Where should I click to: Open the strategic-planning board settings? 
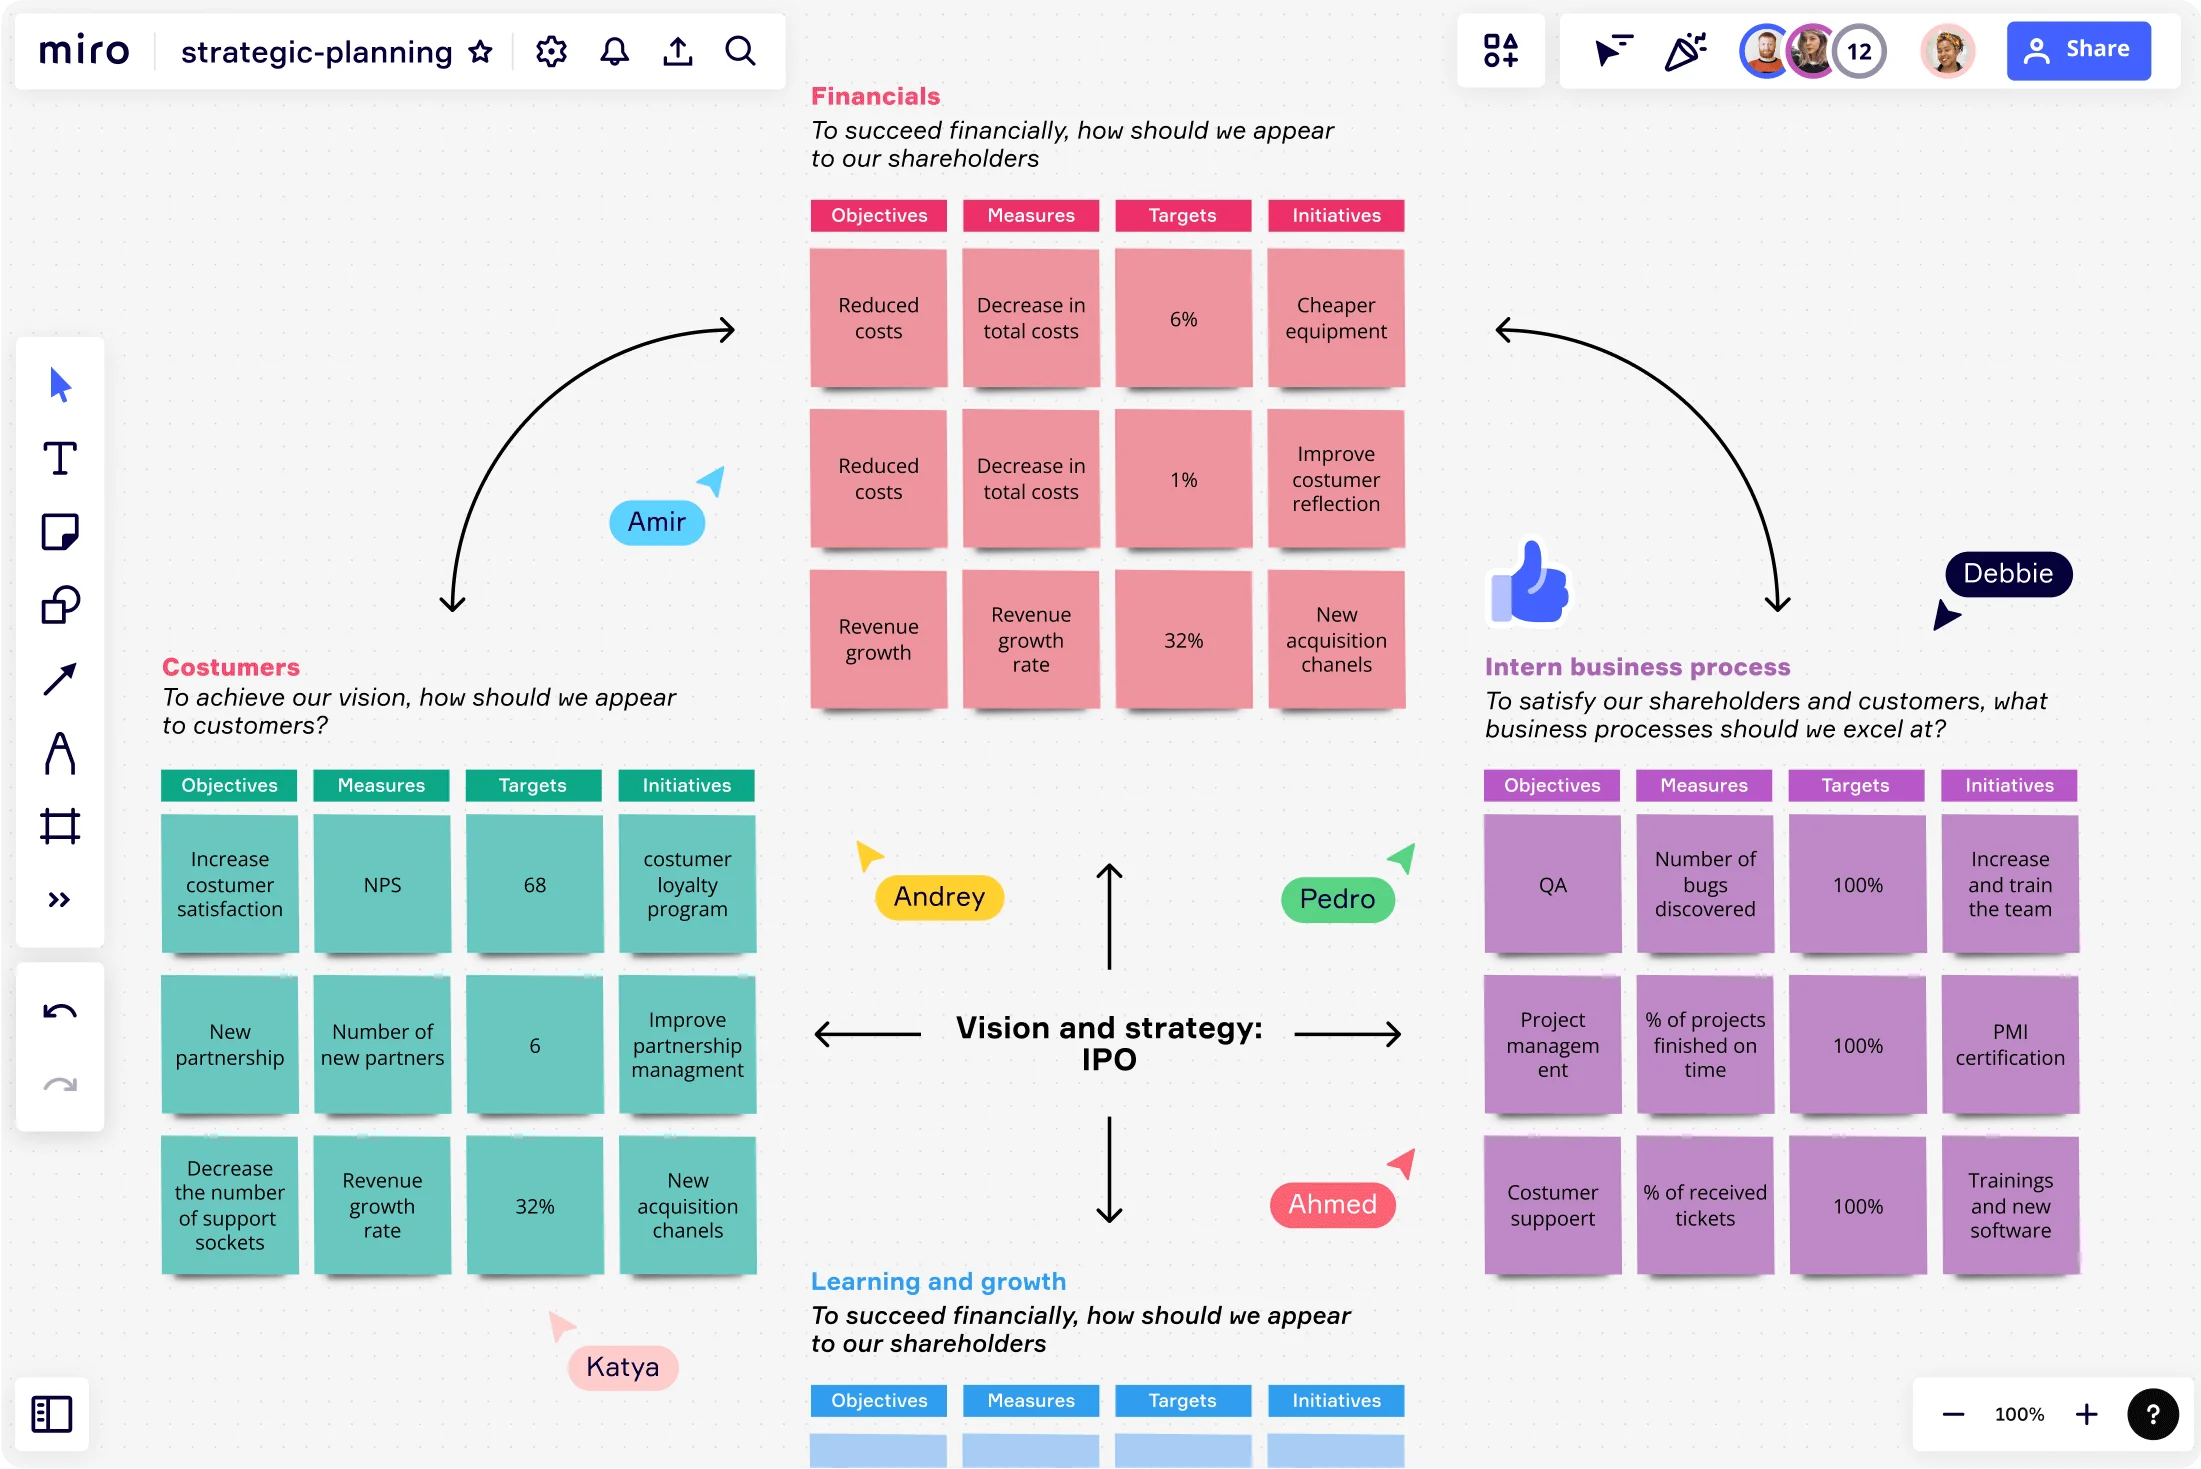[x=551, y=48]
